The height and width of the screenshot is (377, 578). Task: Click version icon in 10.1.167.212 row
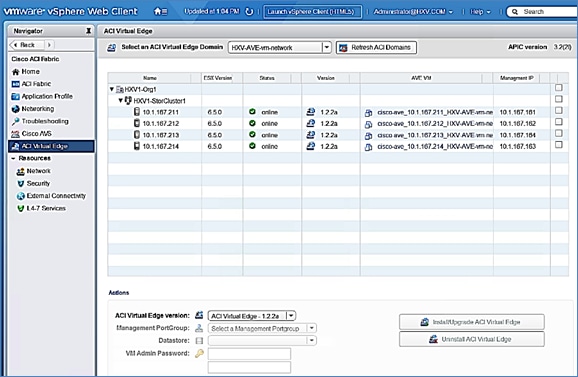click(311, 123)
